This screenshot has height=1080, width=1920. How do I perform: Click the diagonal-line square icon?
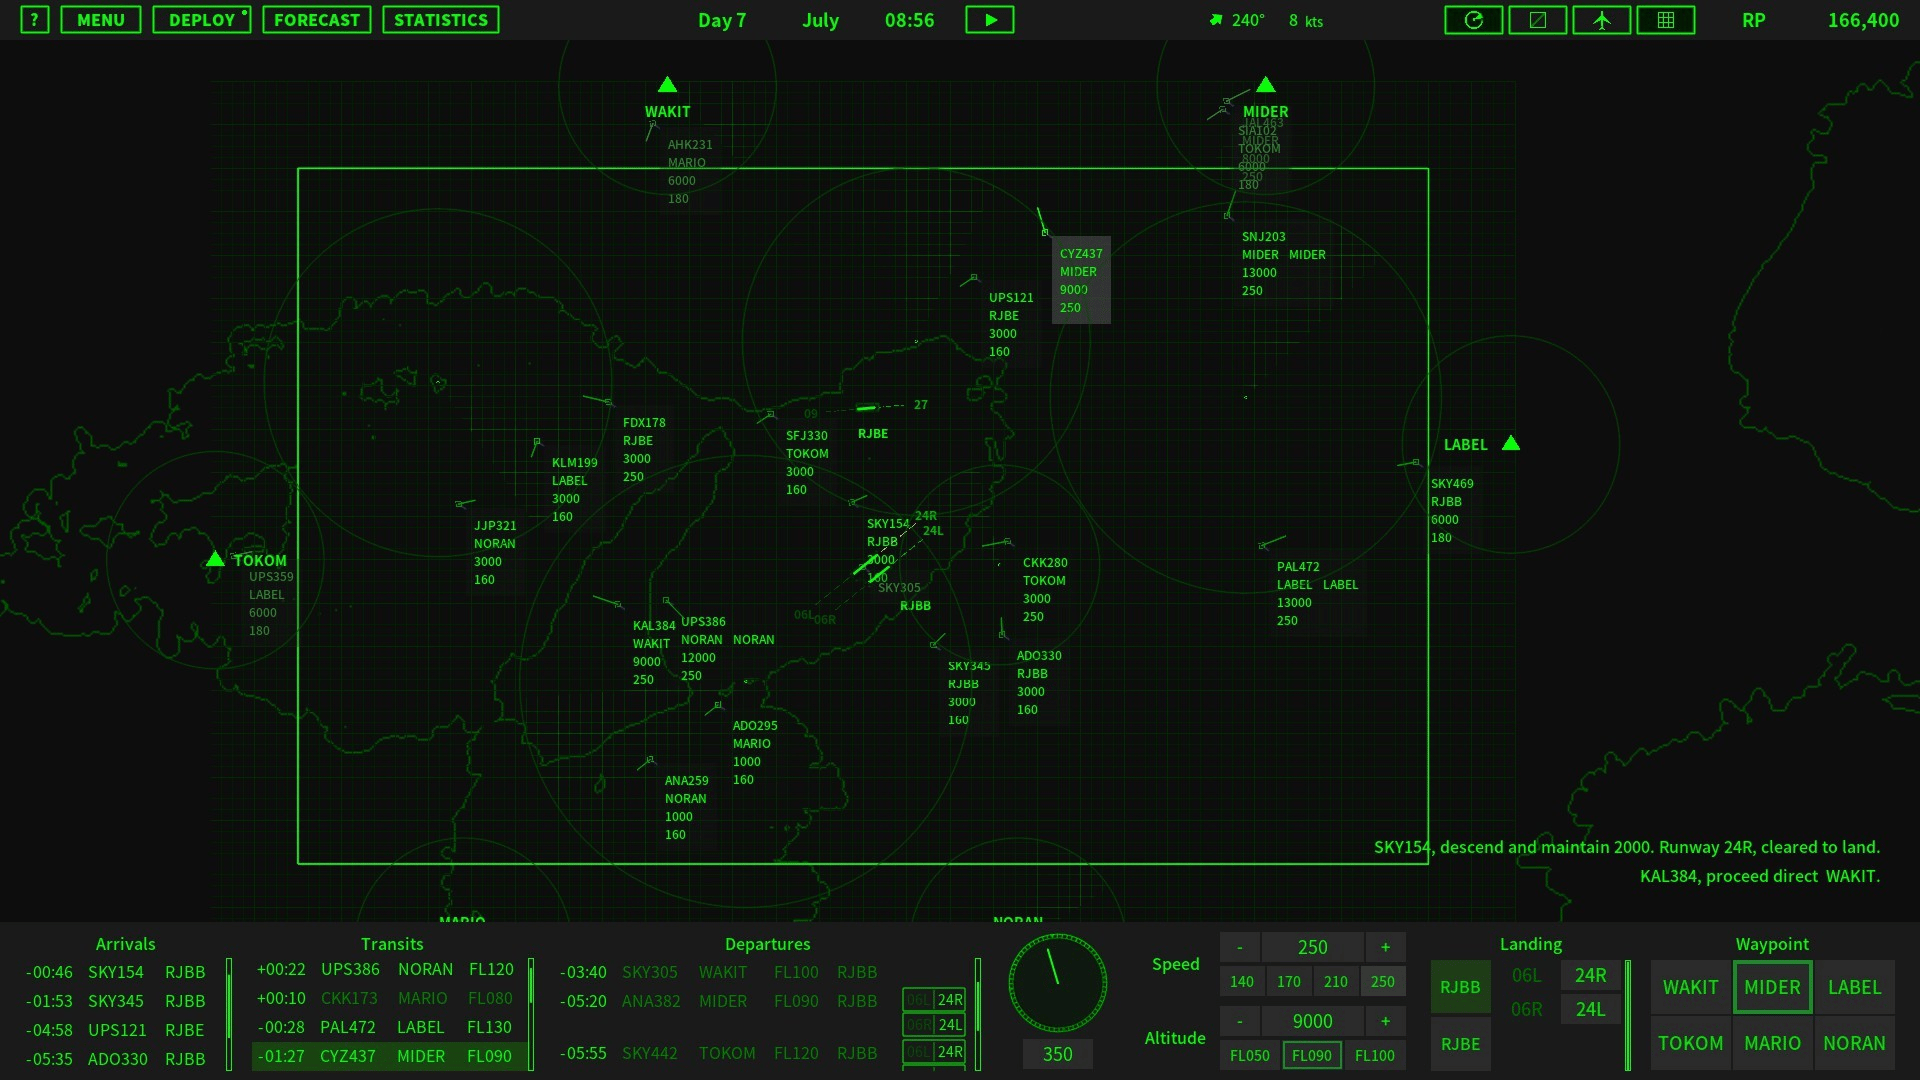click(1537, 20)
